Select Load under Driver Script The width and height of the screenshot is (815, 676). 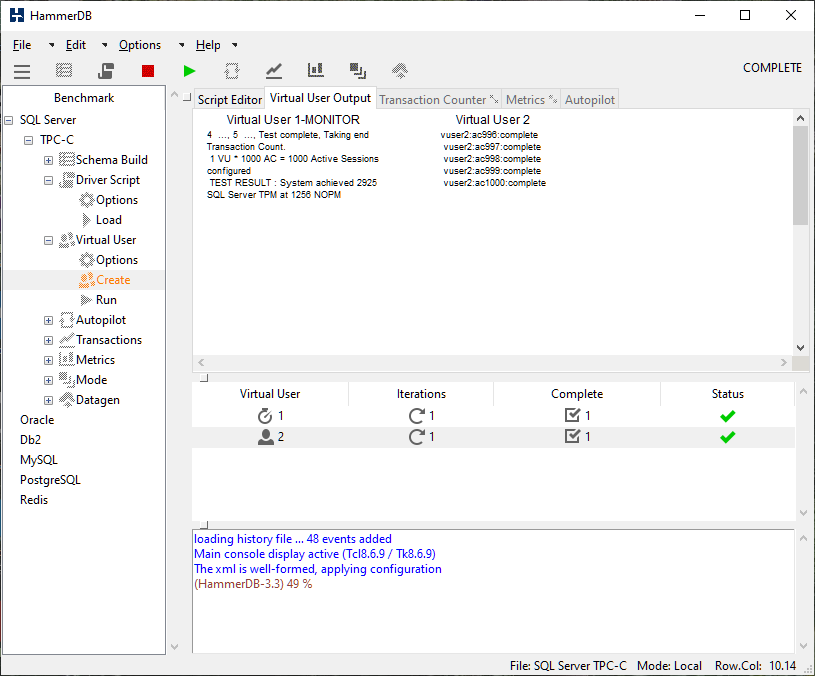(x=101, y=220)
